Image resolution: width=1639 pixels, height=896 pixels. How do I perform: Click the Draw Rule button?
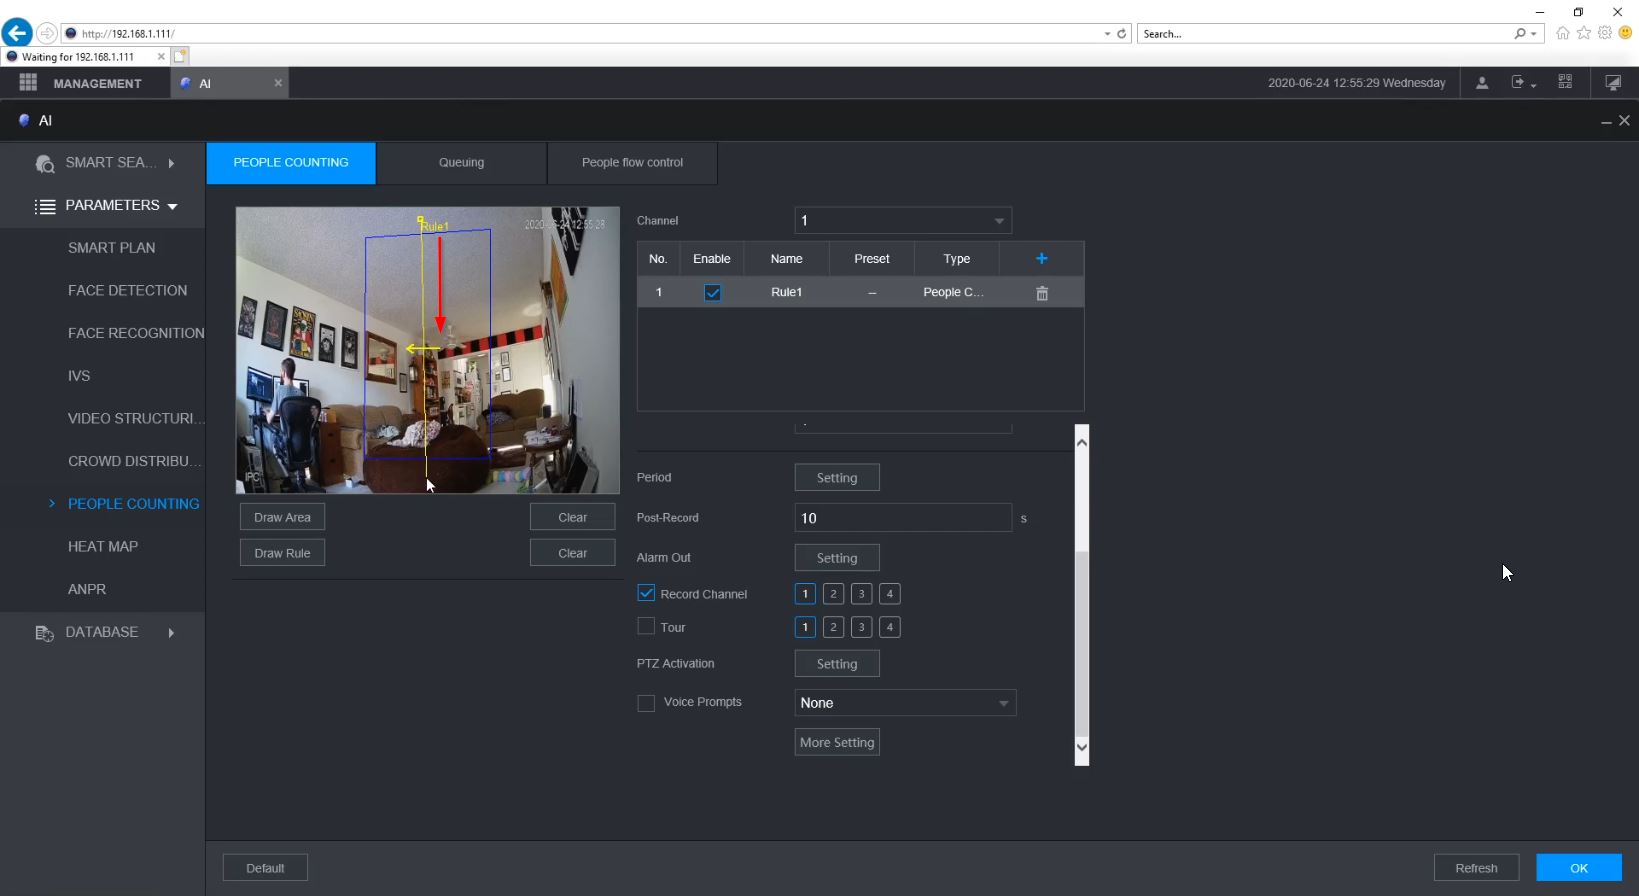pyautogui.click(x=282, y=553)
